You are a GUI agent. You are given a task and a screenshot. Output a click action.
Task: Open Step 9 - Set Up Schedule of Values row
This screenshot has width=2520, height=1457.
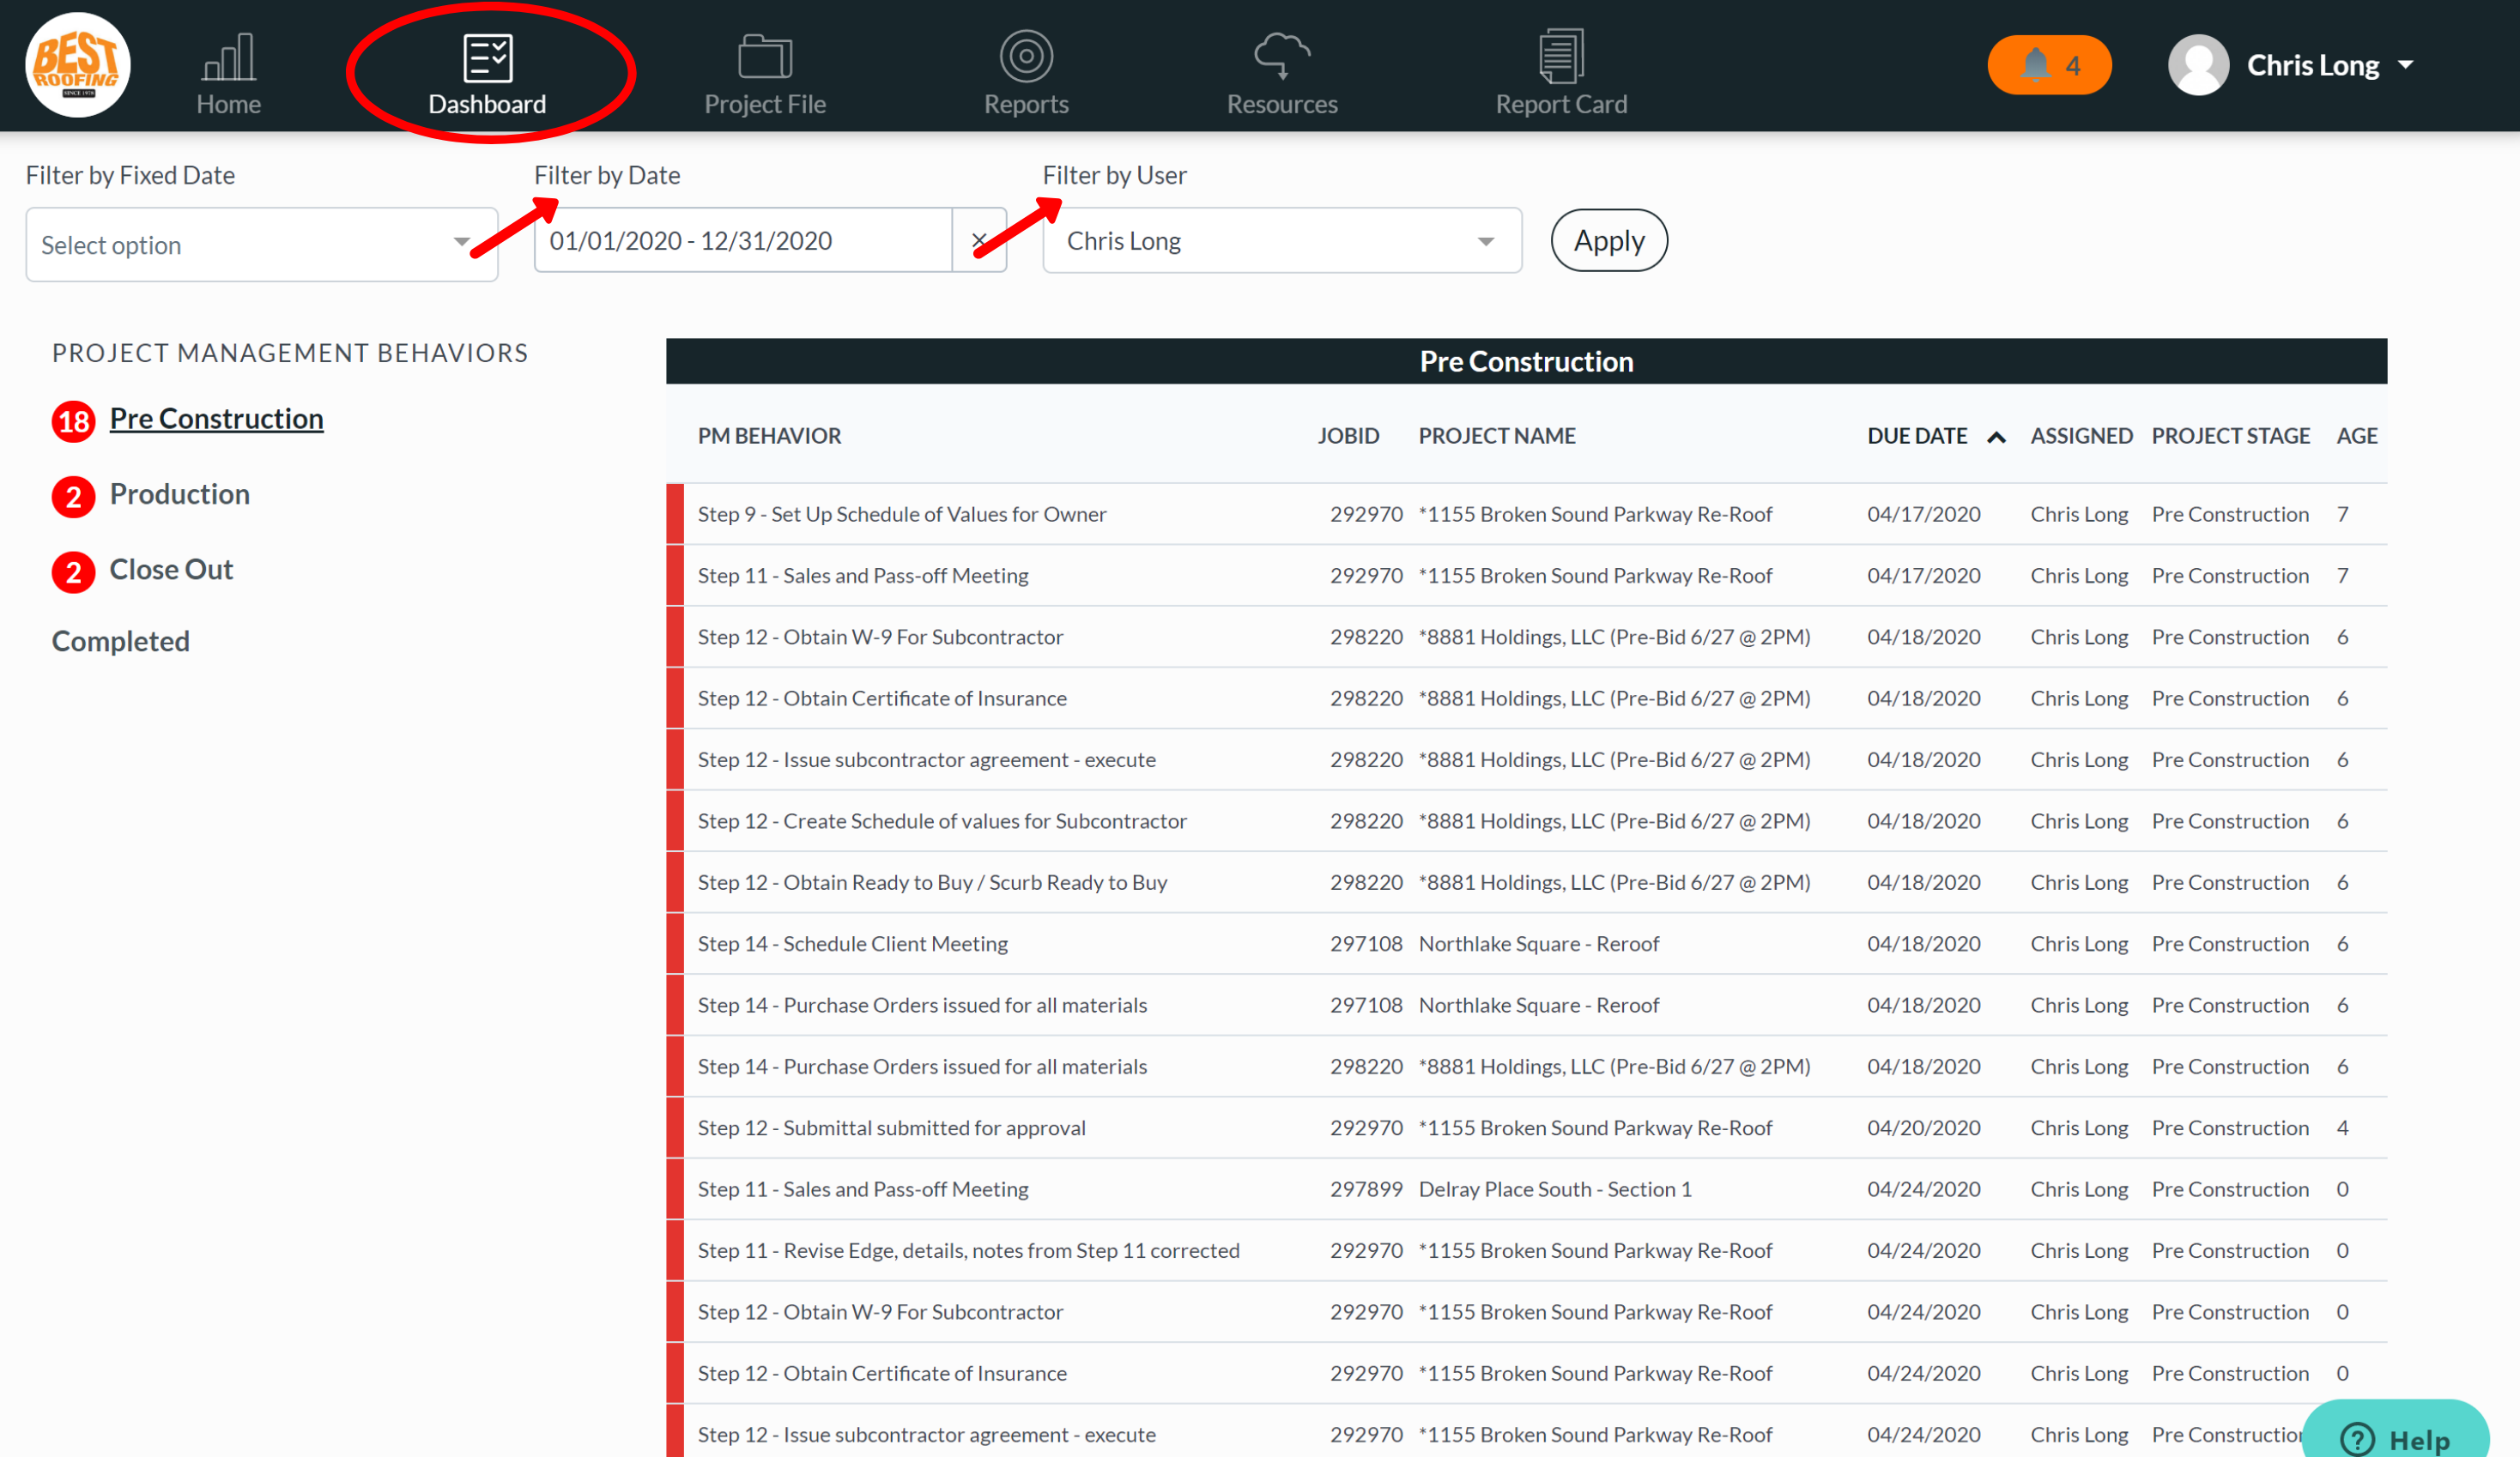(x=1527, y=514)
